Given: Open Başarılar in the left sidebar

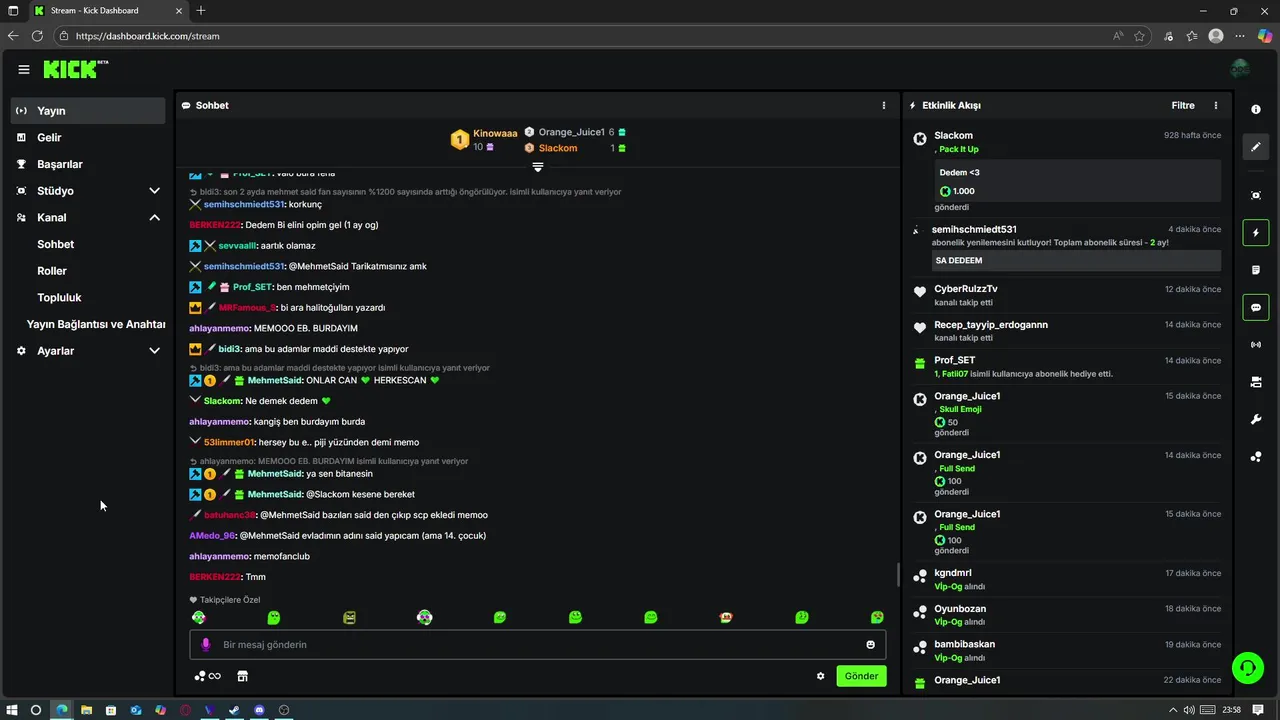Looking at the screenshot, I should tap(88, 164).
